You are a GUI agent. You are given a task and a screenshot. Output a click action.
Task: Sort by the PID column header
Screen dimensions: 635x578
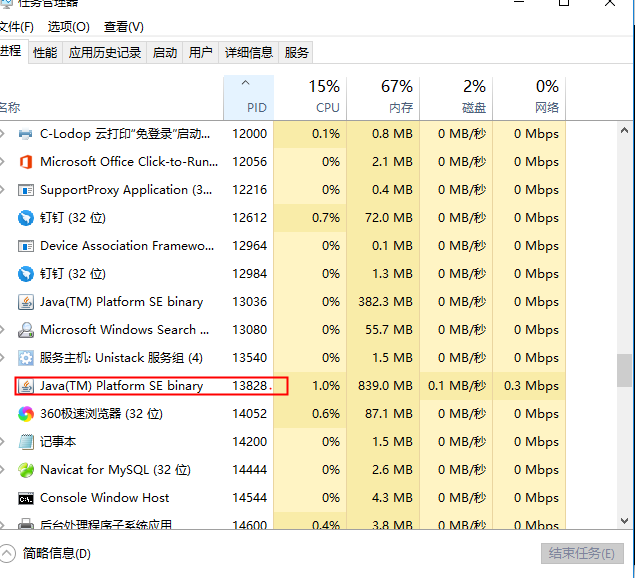(x=249, y=97)
